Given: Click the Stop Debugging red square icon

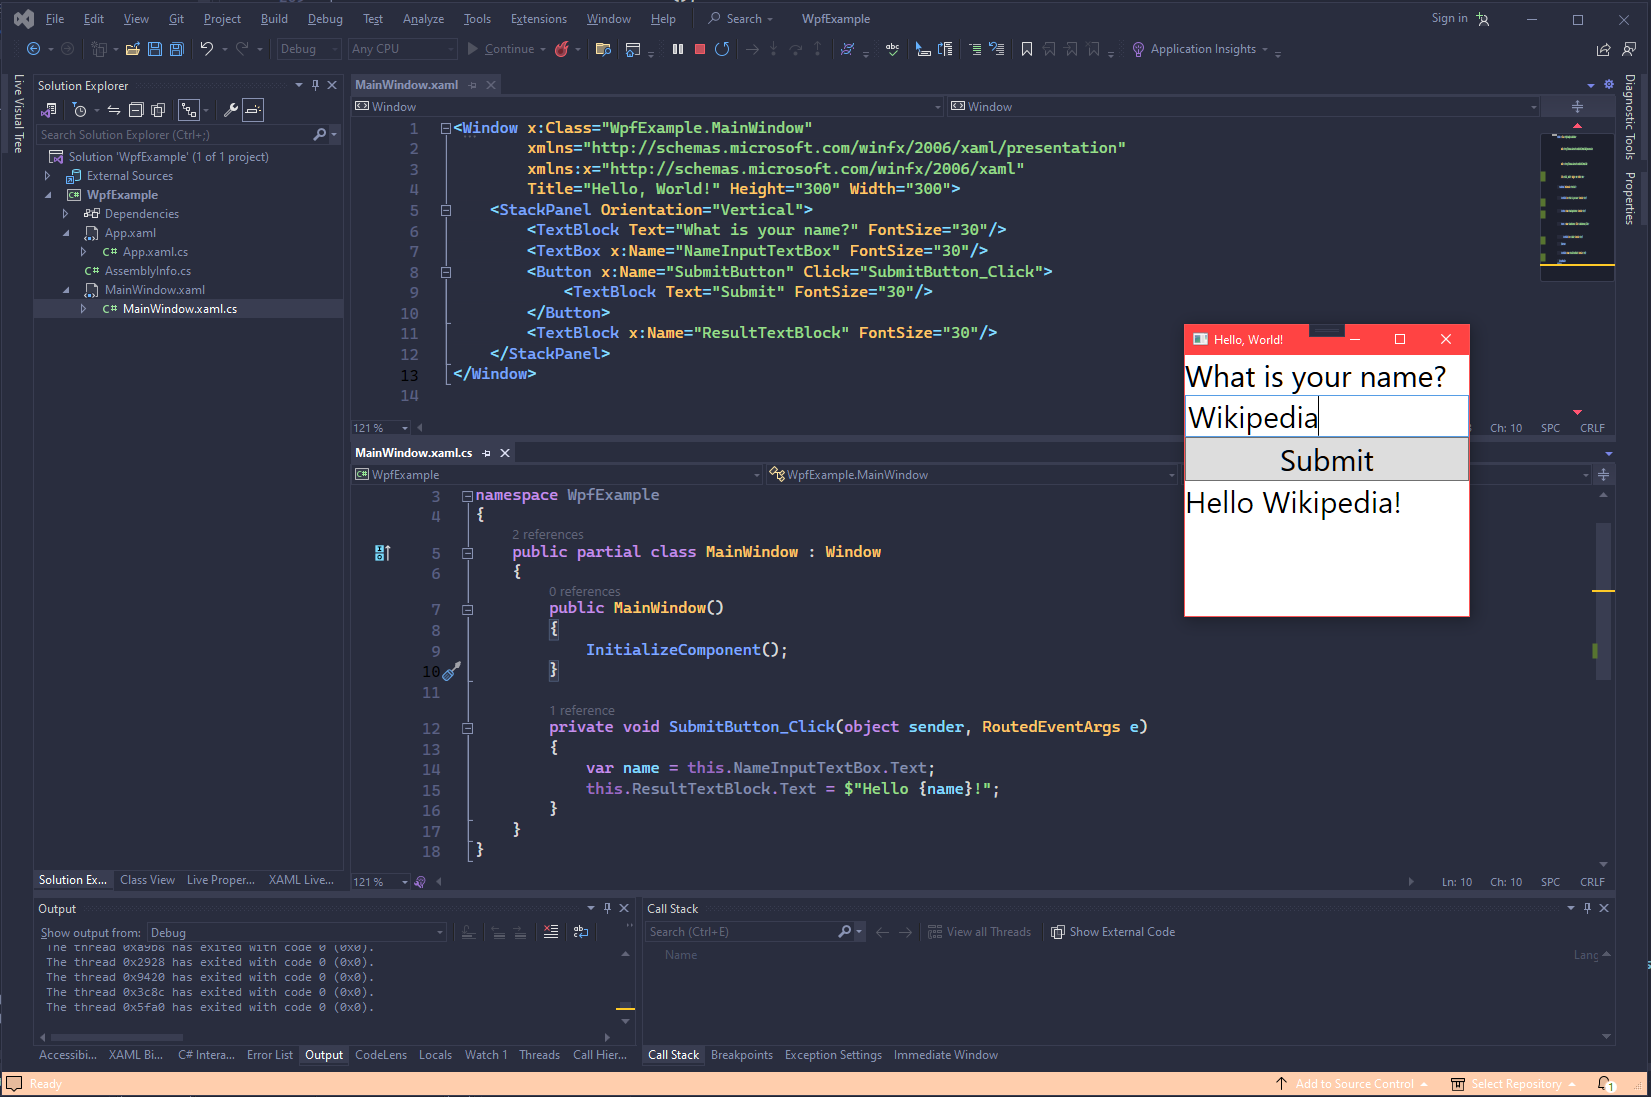Looking at the screenshot, I should point(700,49).
